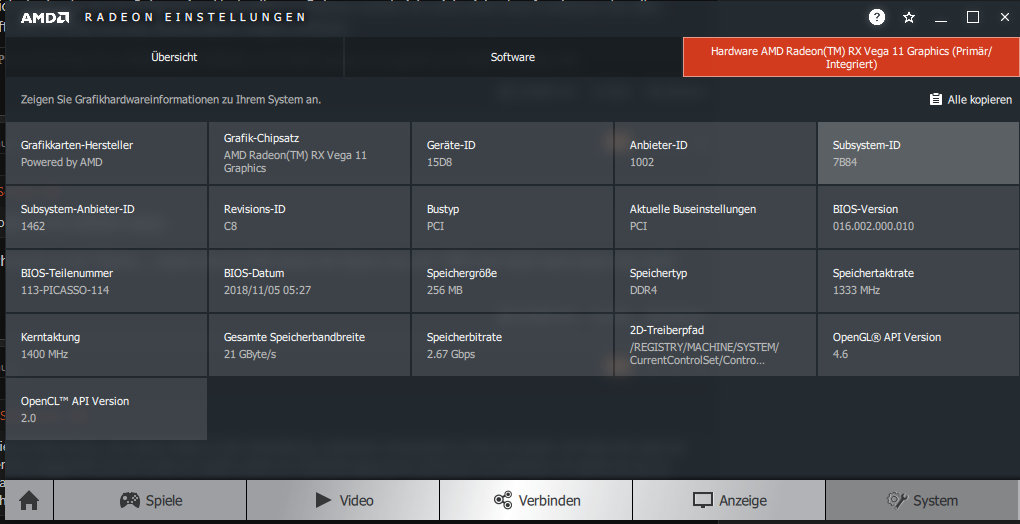
Task: Click Gesamte Speicherbandbreite value 21 GByte/s
Action: [x=250, y=354]
